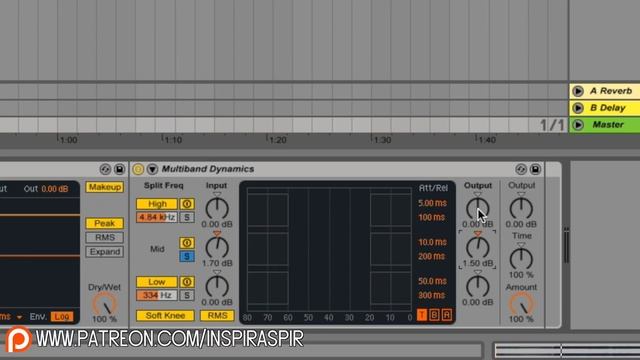Click High band release 100 ms value
Screen dimensions: 640x360
tap(431, 217)
